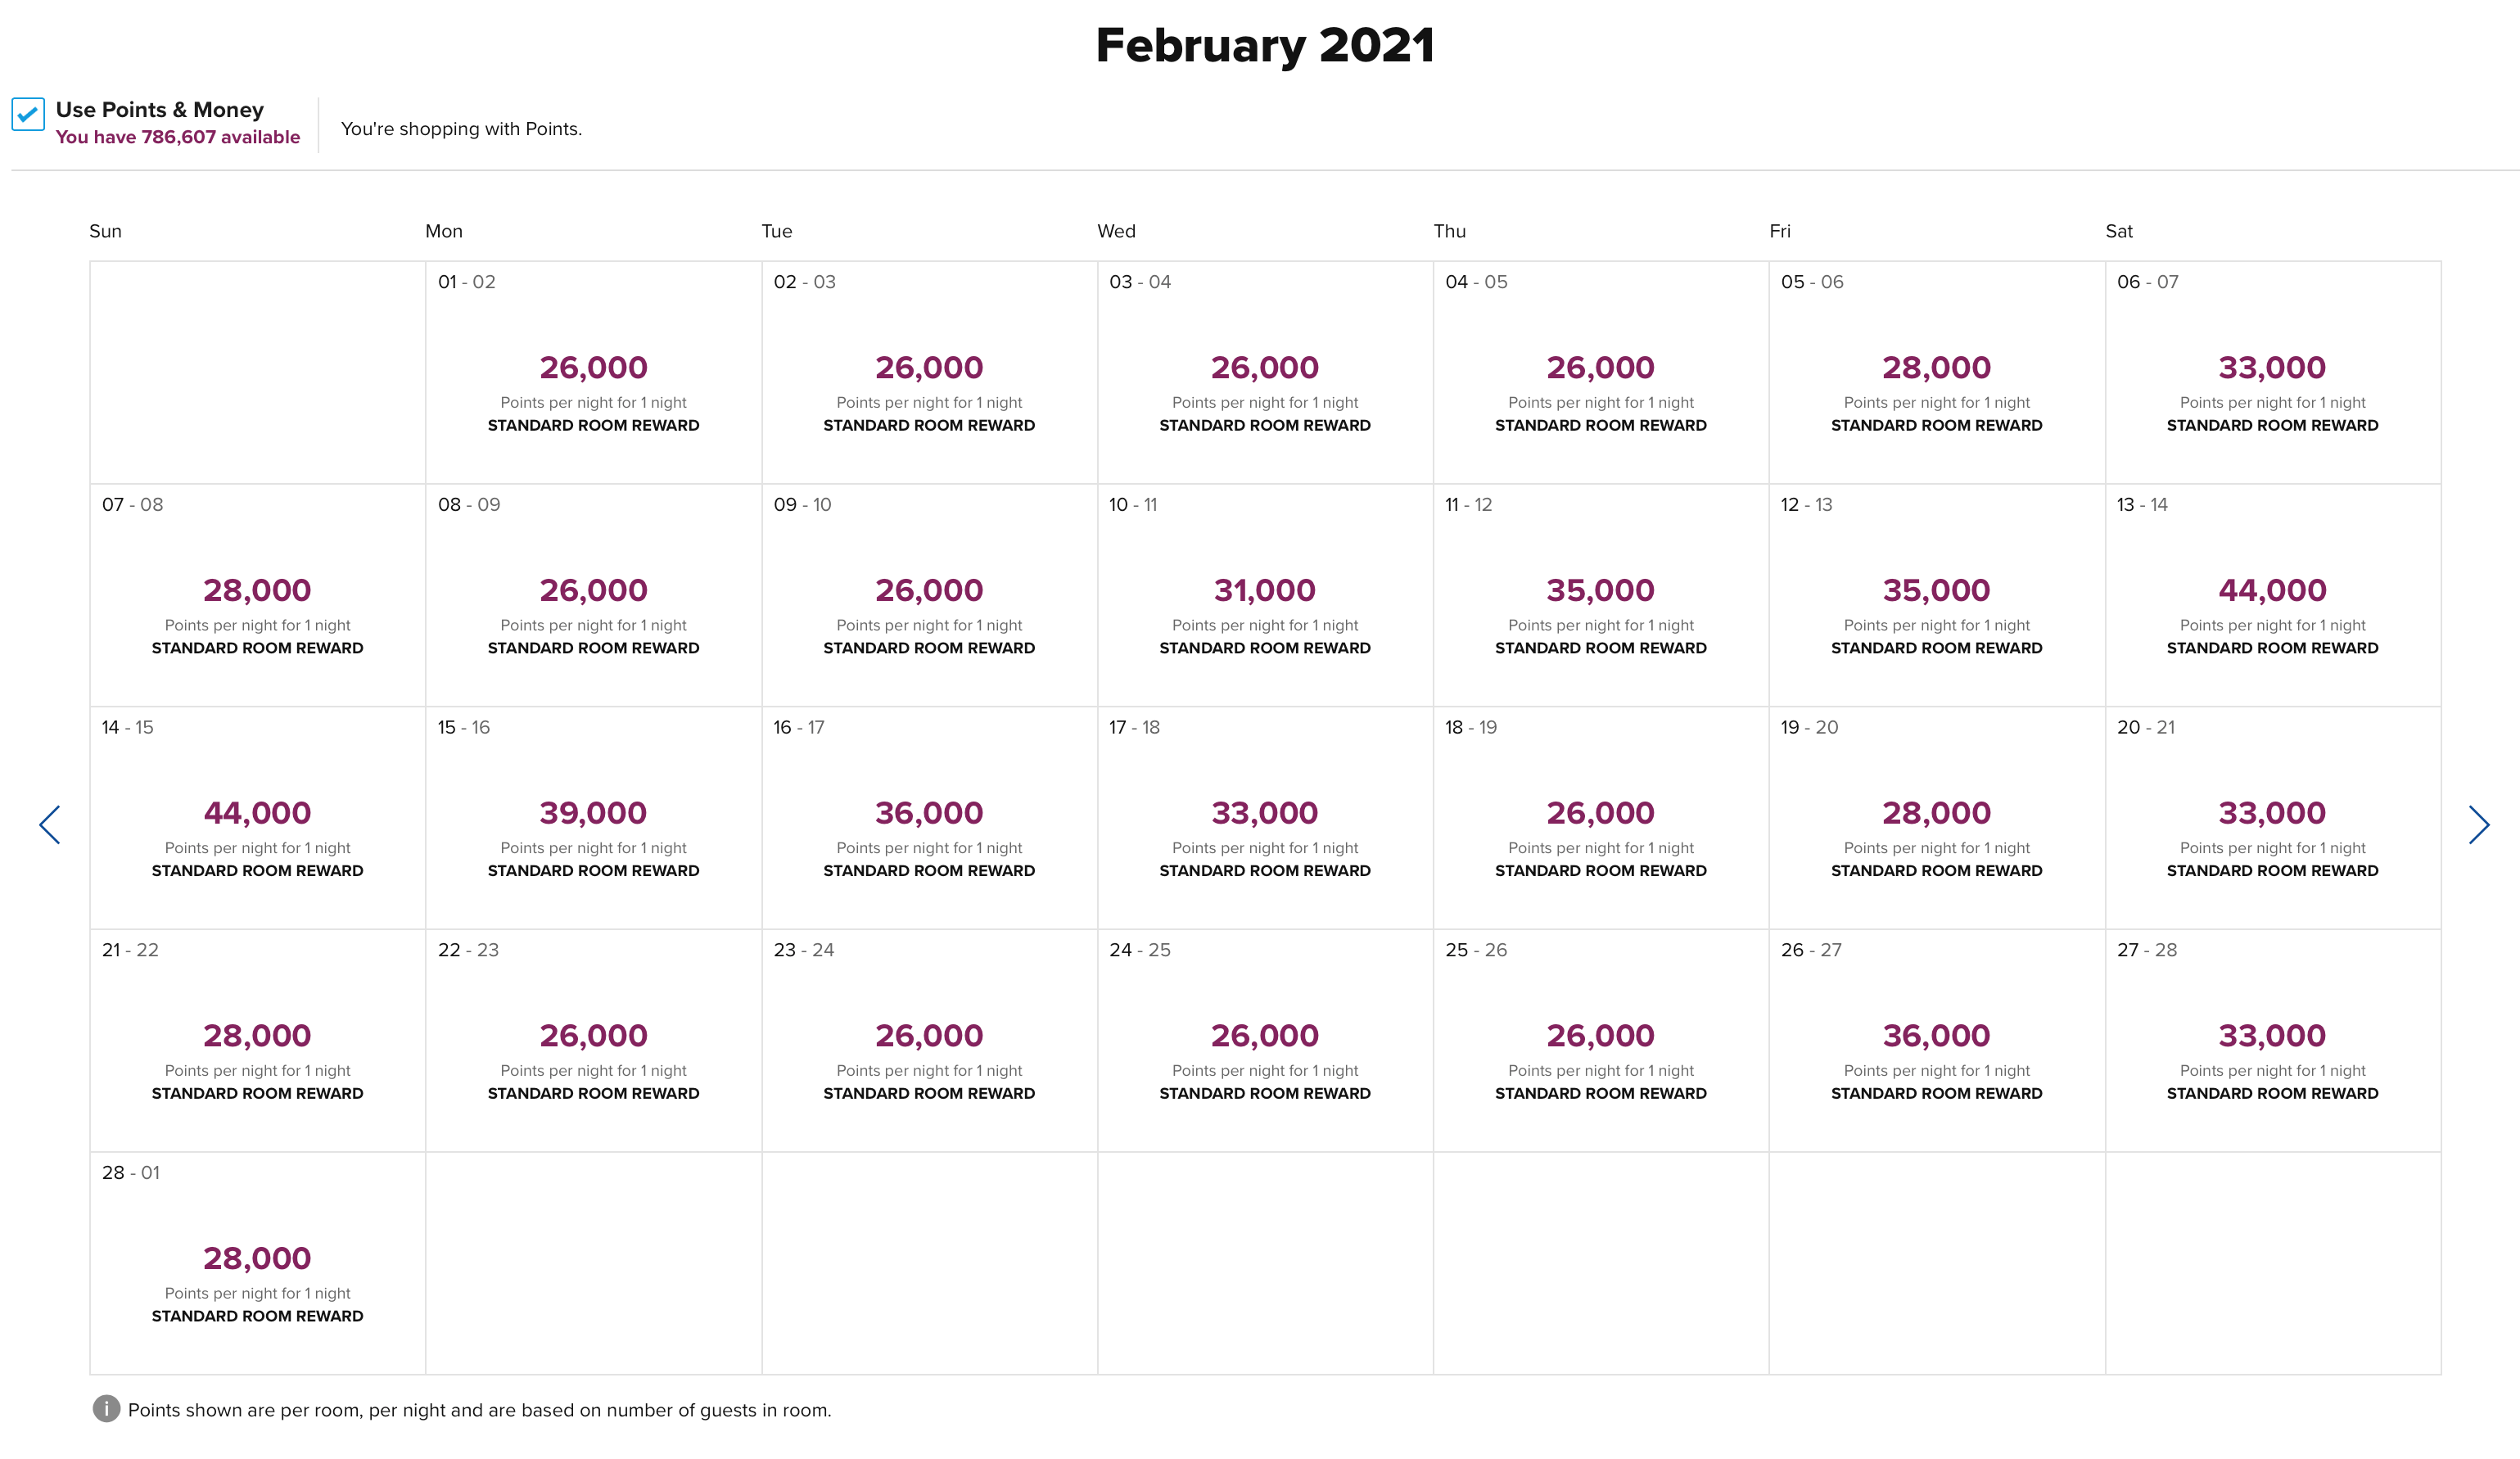Image resolution: width=2520 pixels, height=1459 pixels.
Task: Pick the 05 - 06 Friday night for 28,000
Action: (1937, 373)
